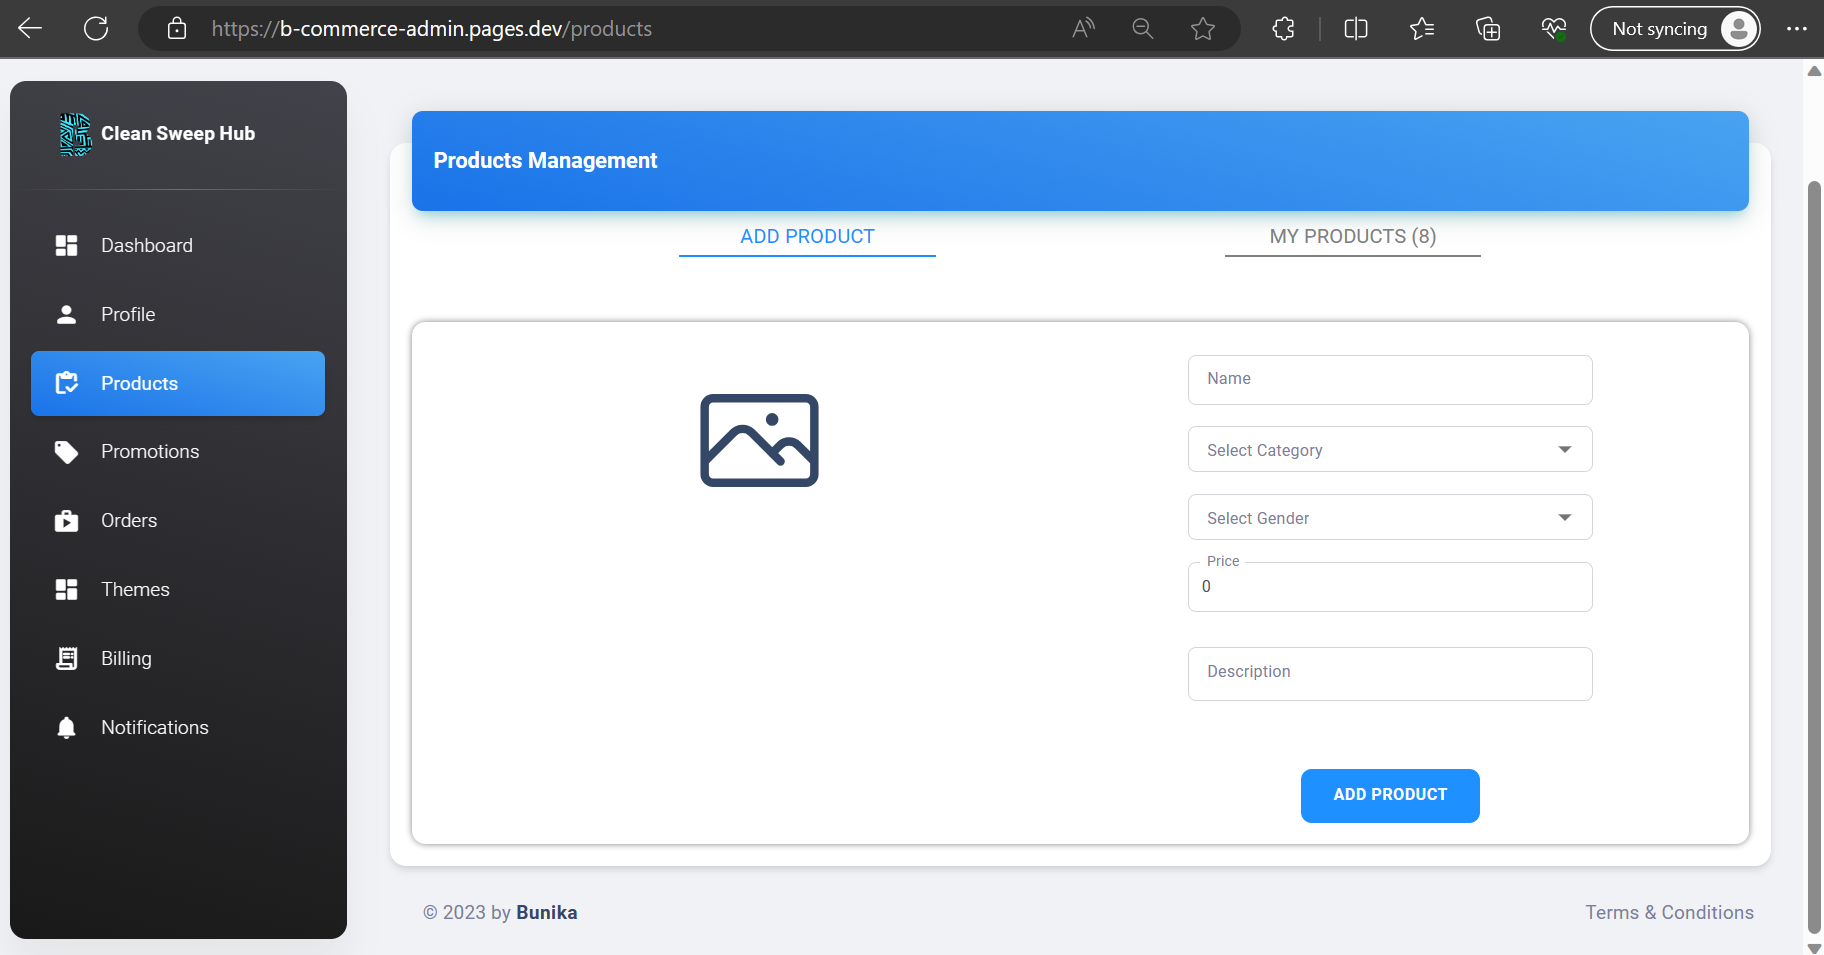Viewport: 1824px width, 955px height.
Task: Click the Billing receipt icon
Action: [66, 659]
